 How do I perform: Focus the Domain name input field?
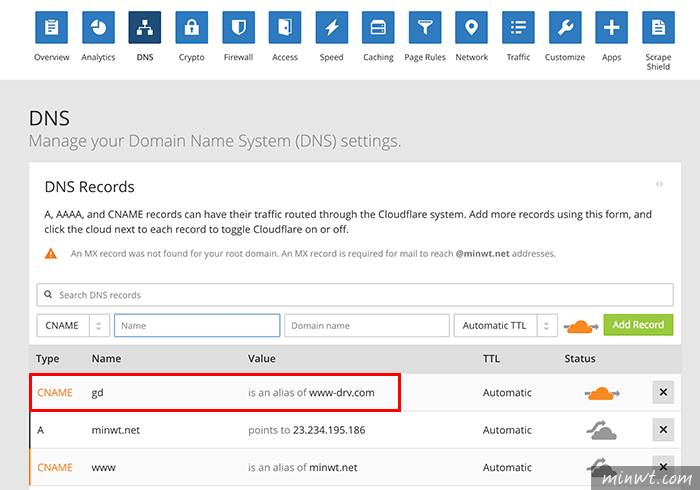[x=367, y=325]
